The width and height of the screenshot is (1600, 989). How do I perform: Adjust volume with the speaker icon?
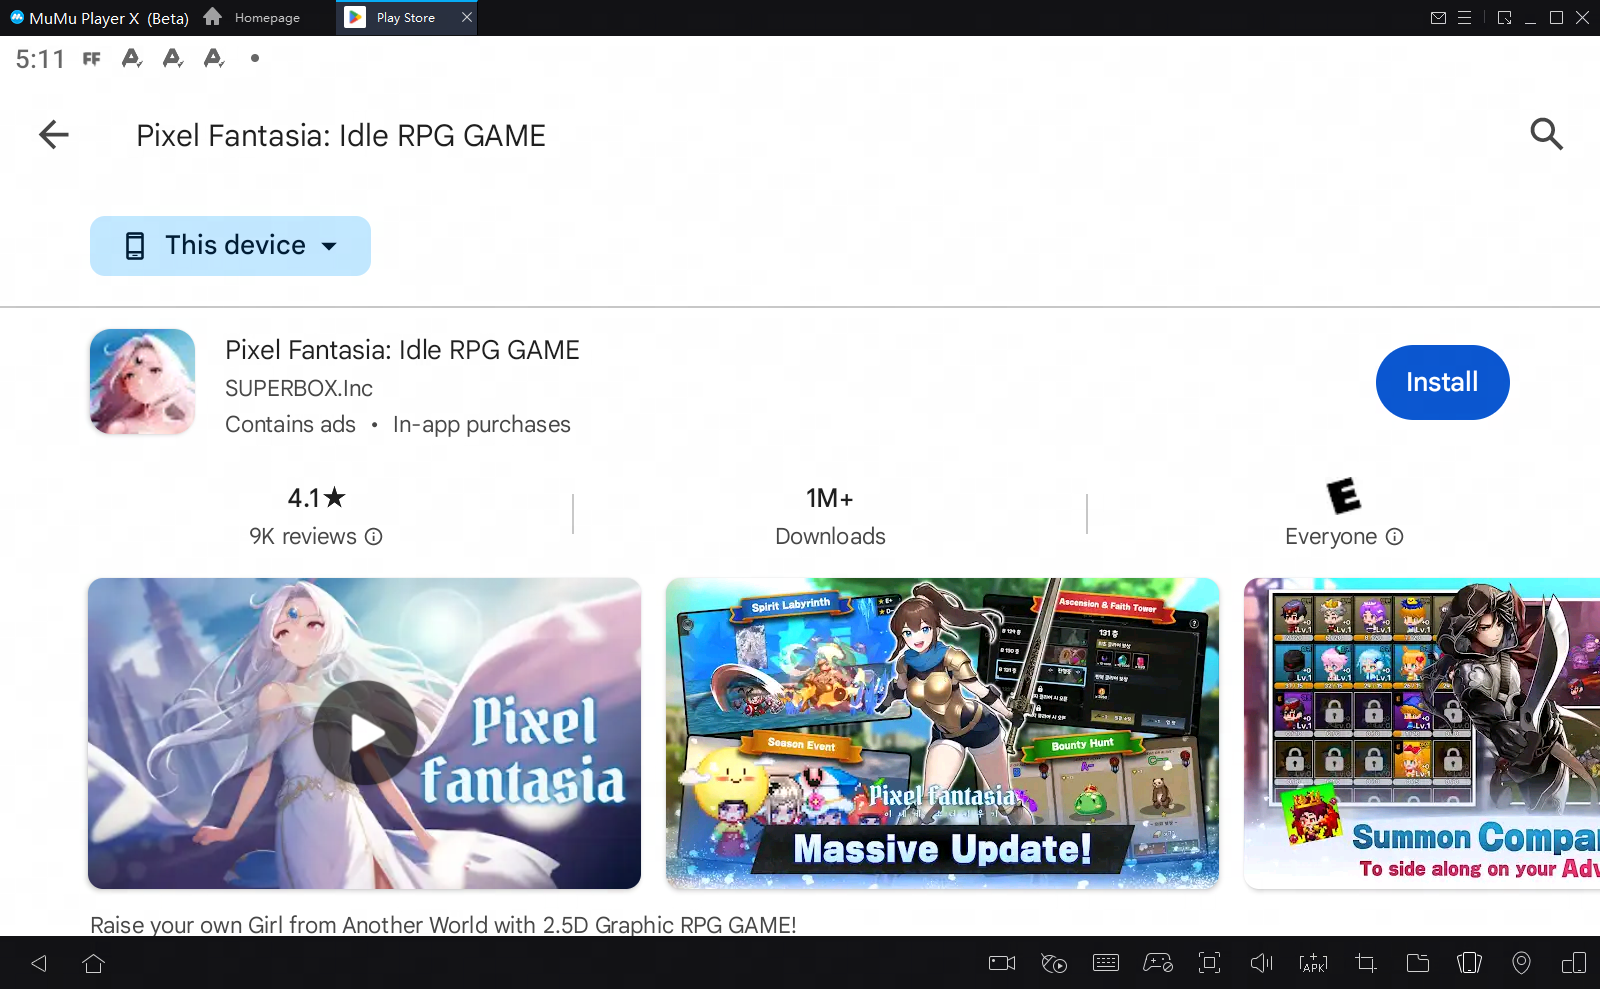pyautogui.click(x=1262, y=963)
